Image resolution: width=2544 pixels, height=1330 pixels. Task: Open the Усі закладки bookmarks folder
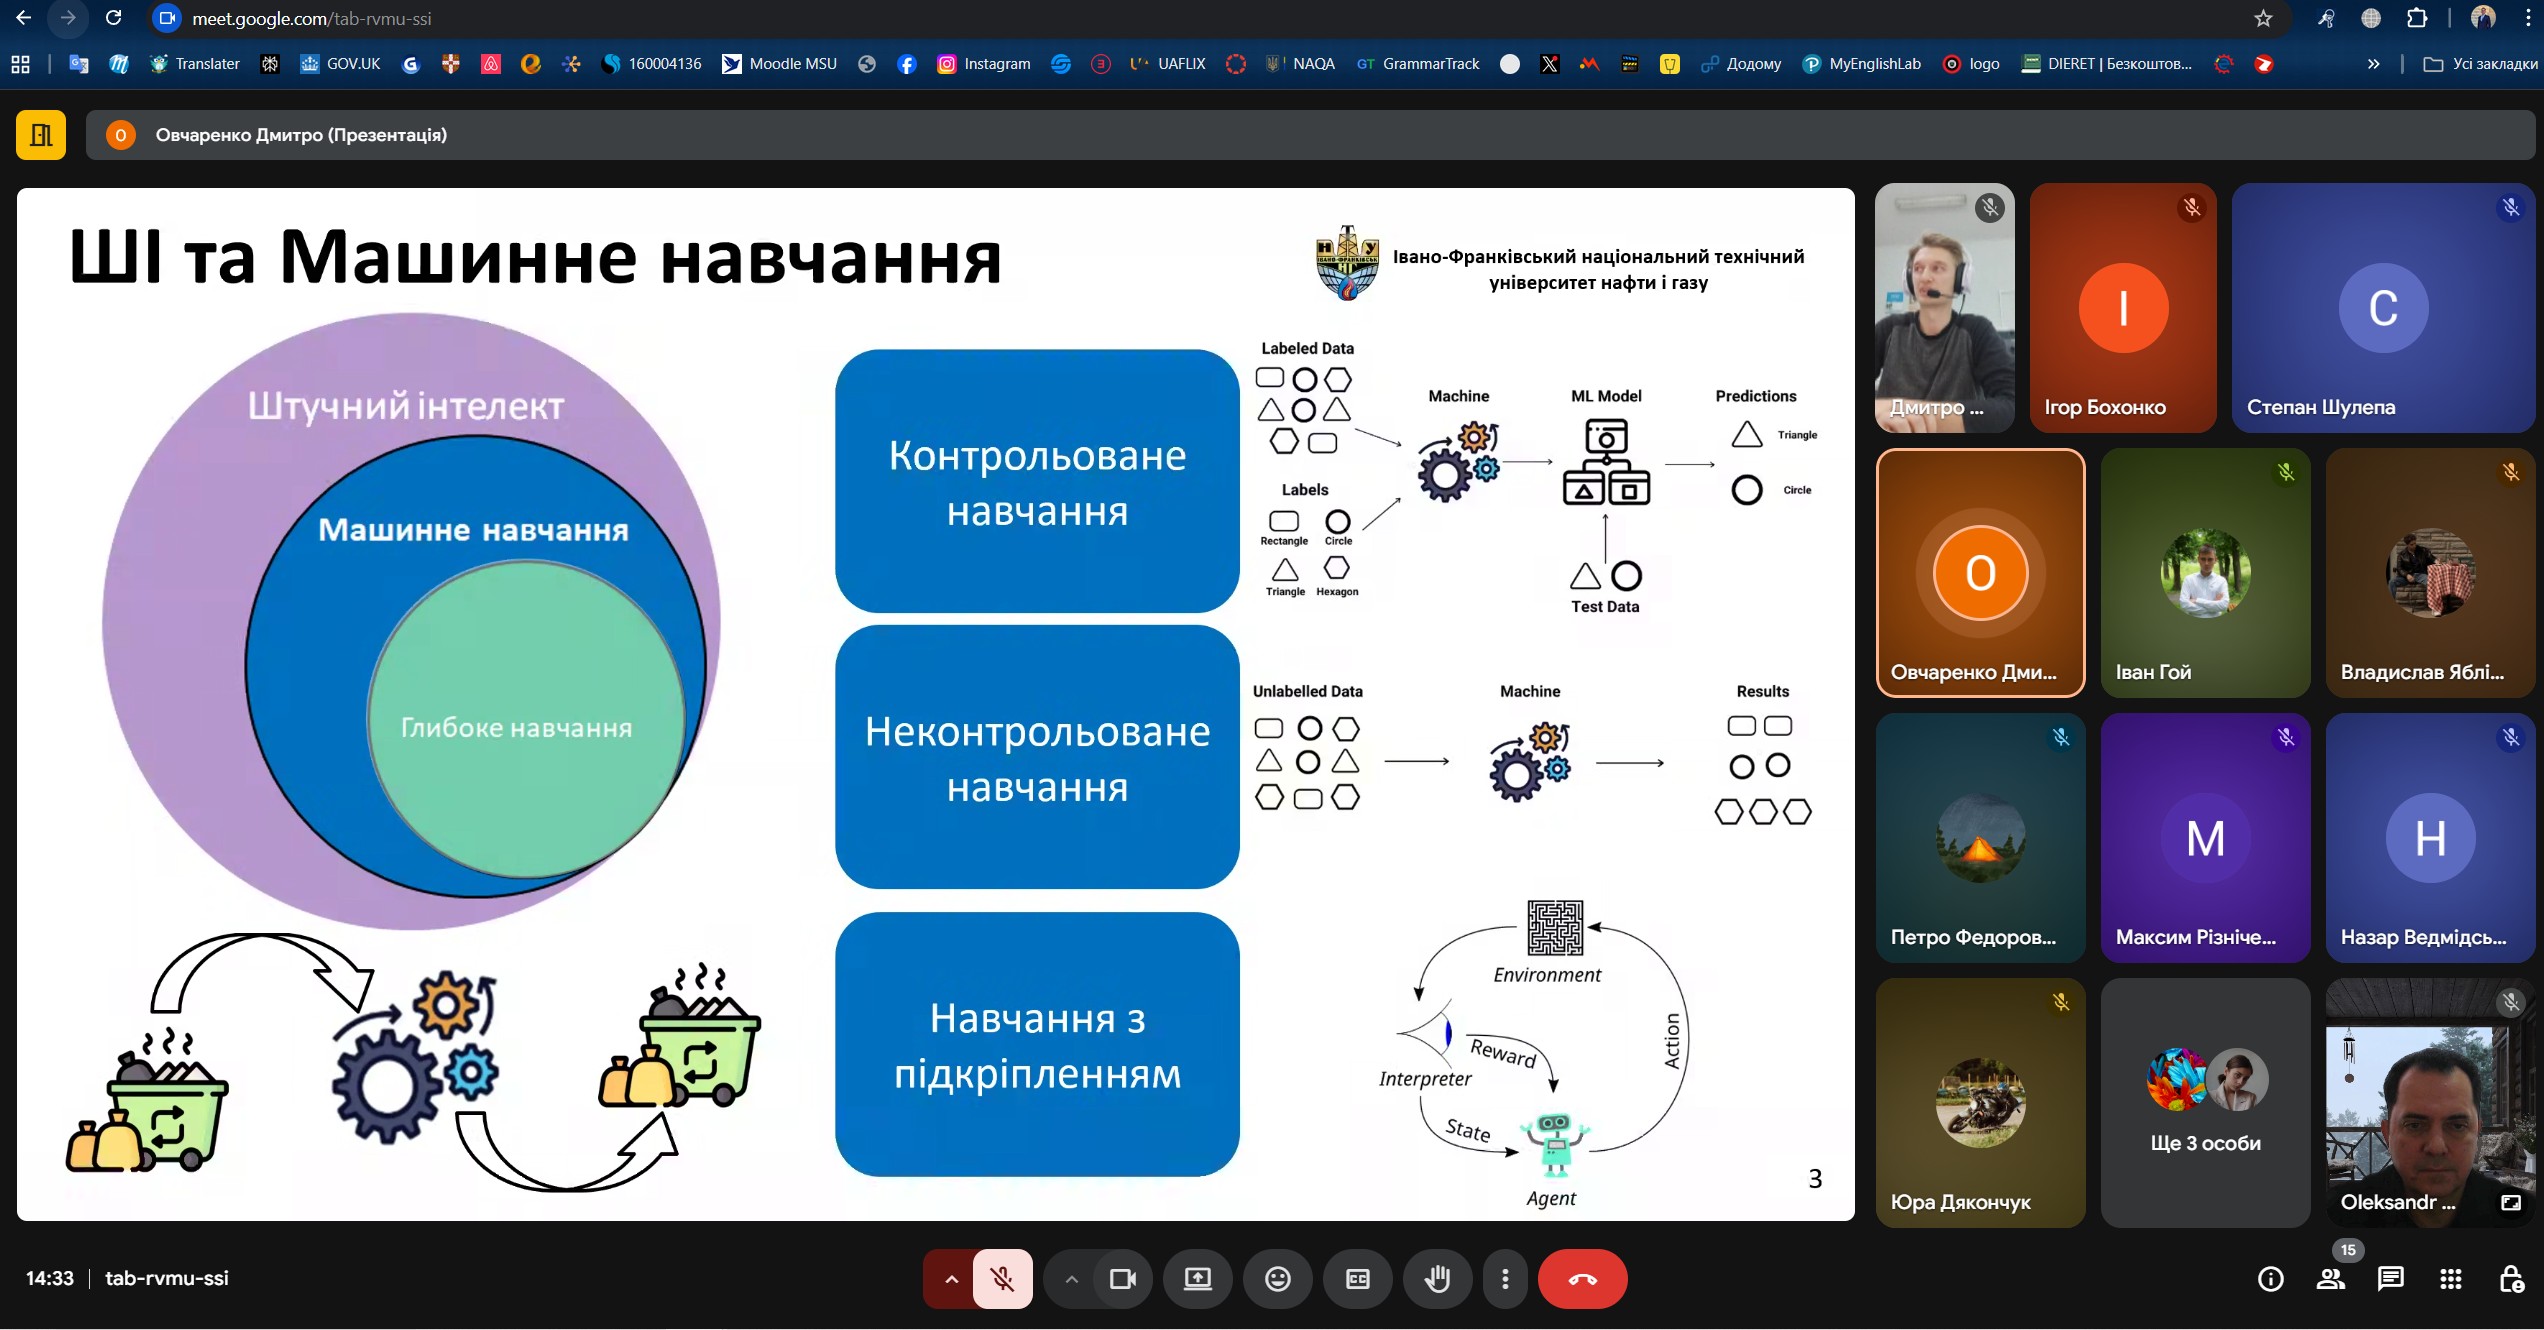pos(2481,64)
